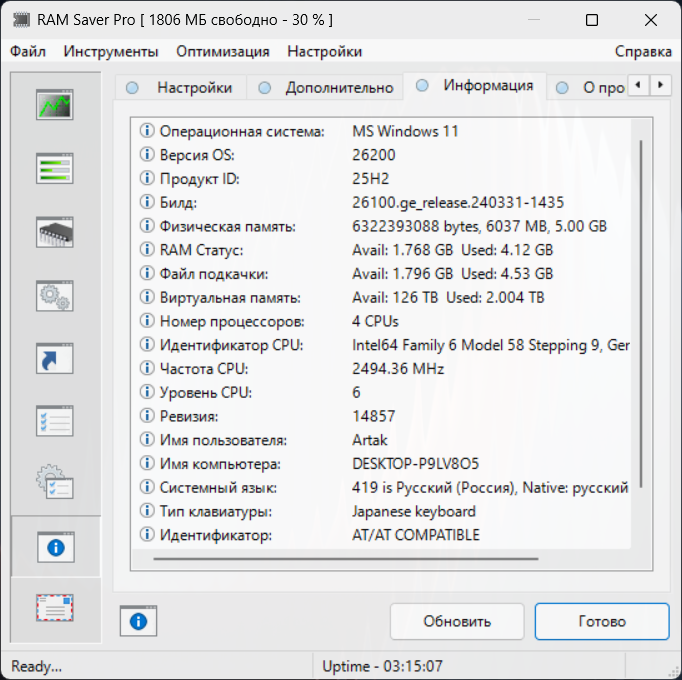Minimize the RAM Saver Pro window
The width and height of the screenshot is (682, 680).
[x=534, y=20]
